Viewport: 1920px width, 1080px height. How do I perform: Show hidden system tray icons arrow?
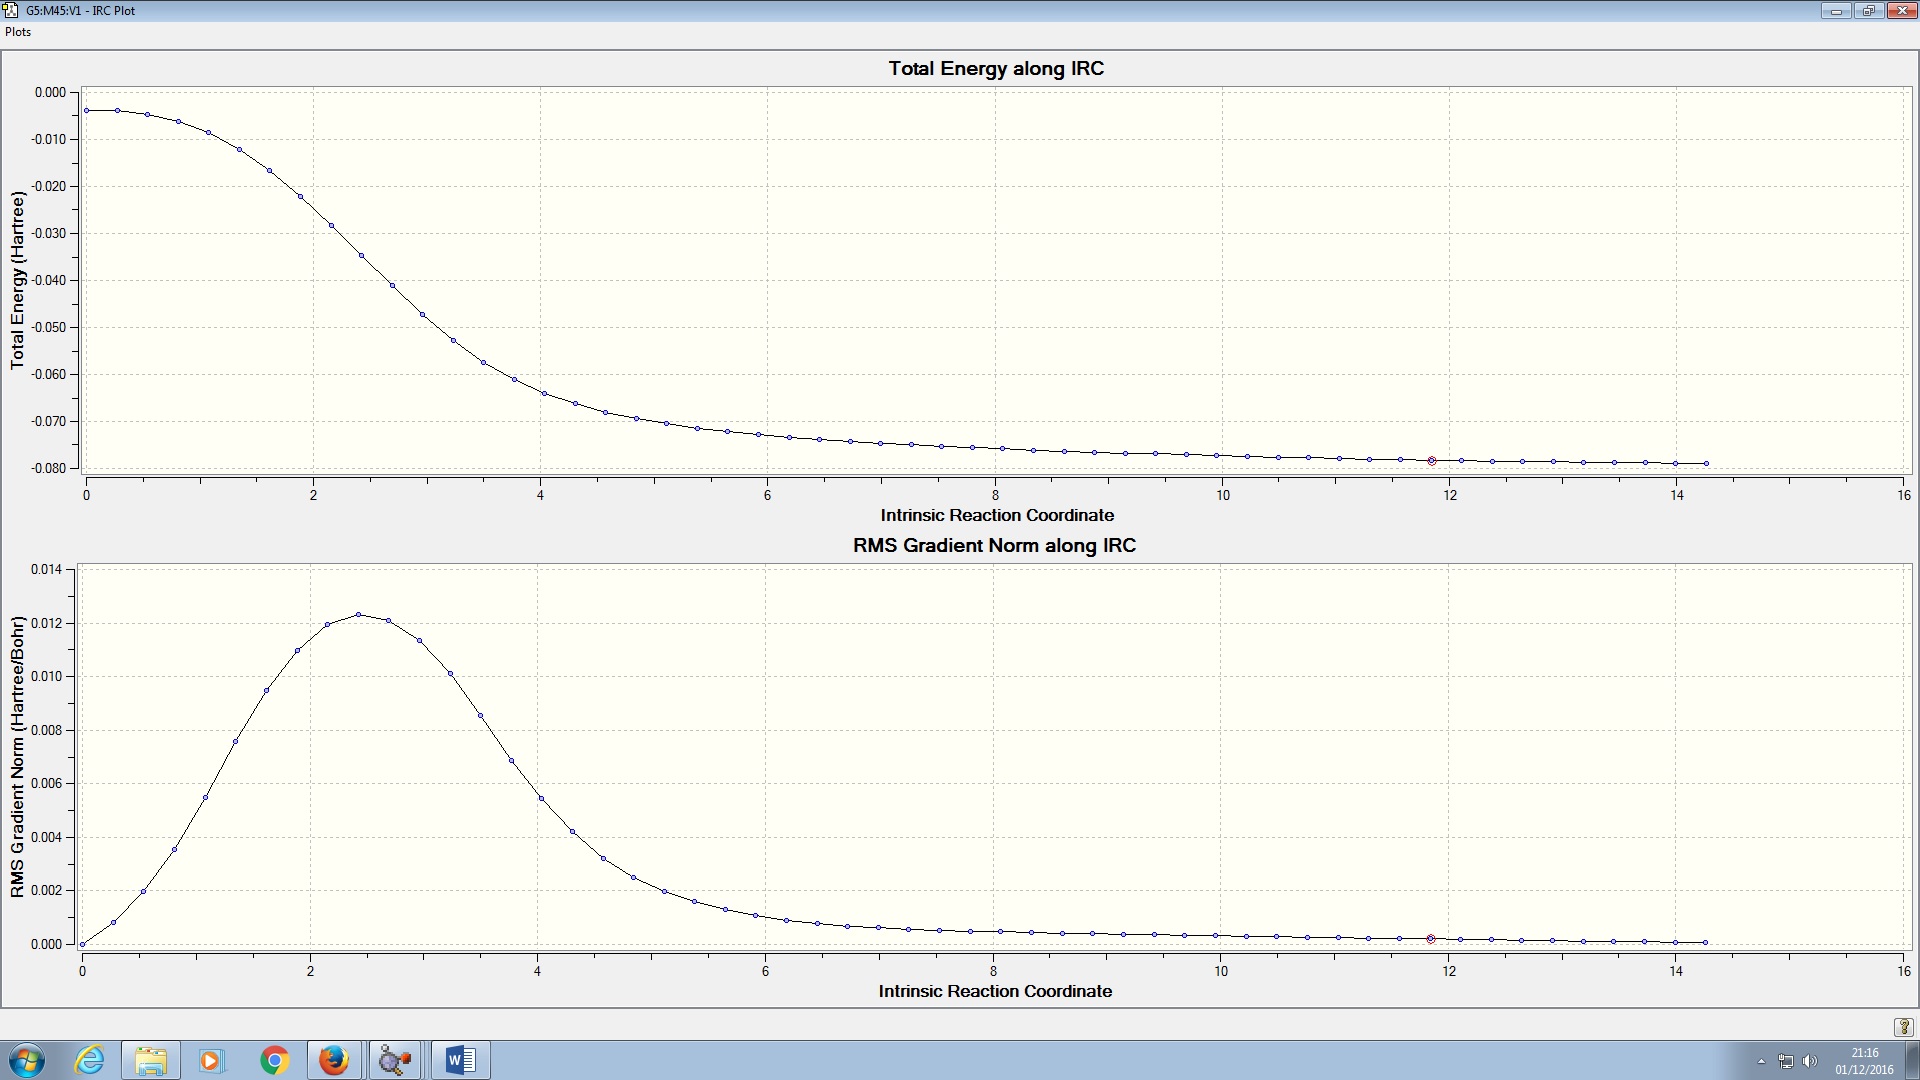pos(1761,1061)
